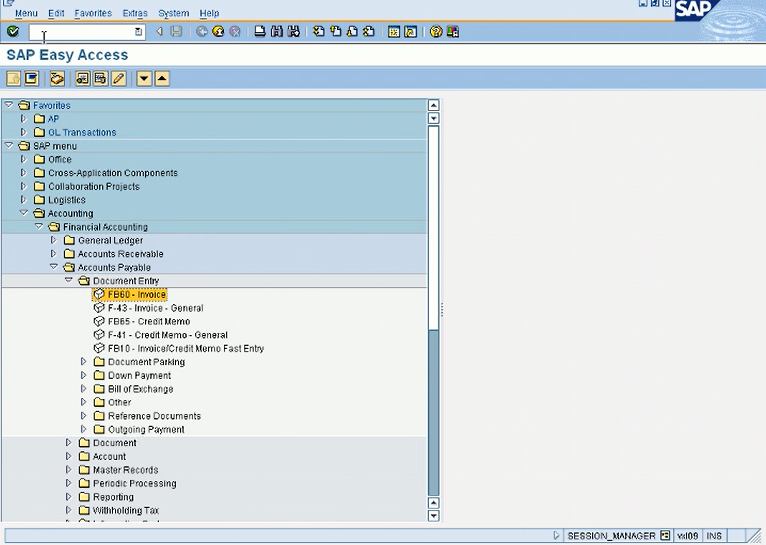This screenshot has height=545, width=766.
Task: Click the Save diskette icon
Action: pos(176,32)
